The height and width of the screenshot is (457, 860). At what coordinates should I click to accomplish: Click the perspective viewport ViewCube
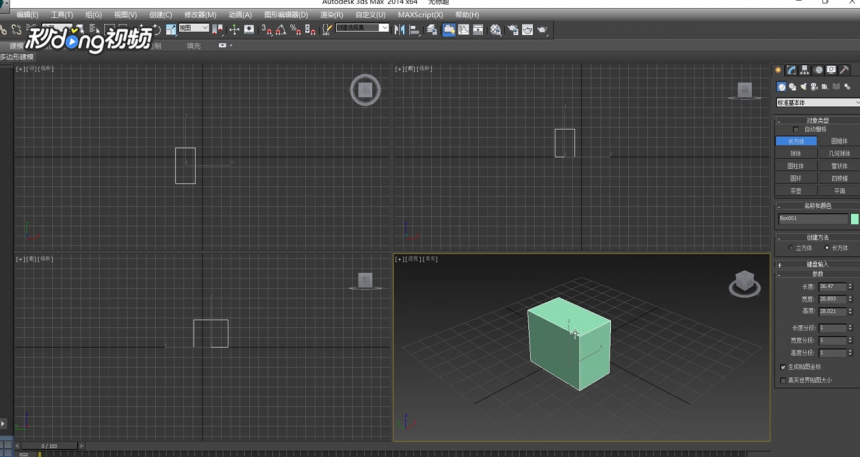(744, 285)
